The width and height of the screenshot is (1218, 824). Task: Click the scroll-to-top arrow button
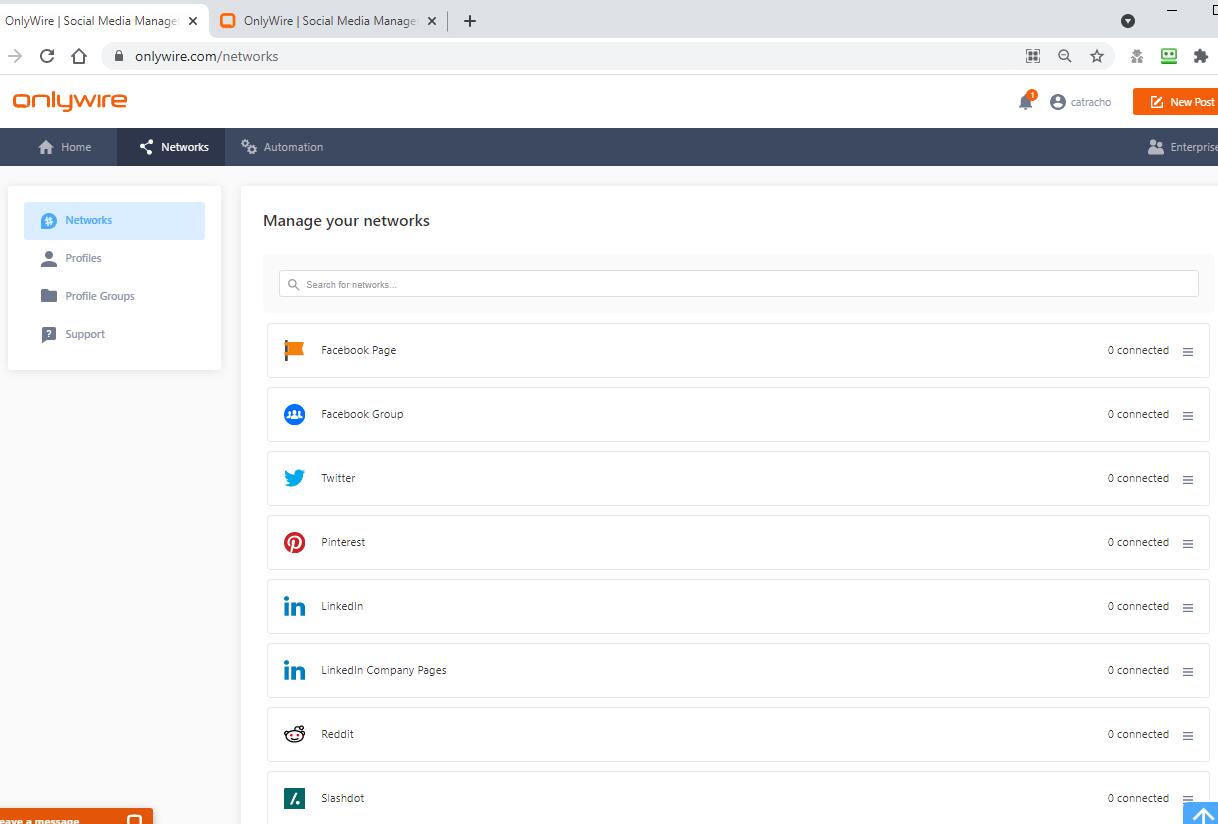(x=1202, y=814)
